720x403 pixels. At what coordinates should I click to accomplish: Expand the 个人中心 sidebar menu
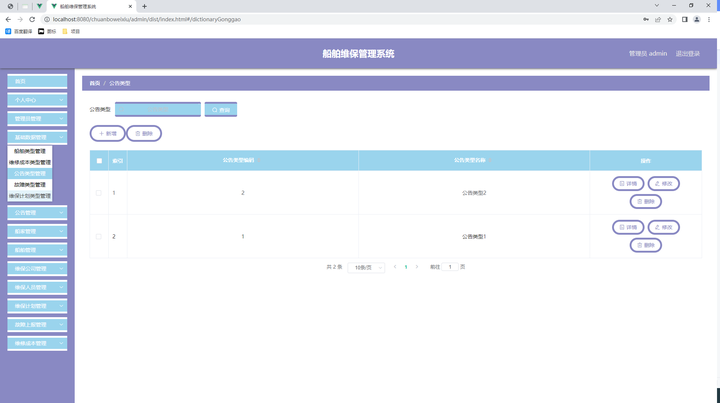click(x=37, y=100)
